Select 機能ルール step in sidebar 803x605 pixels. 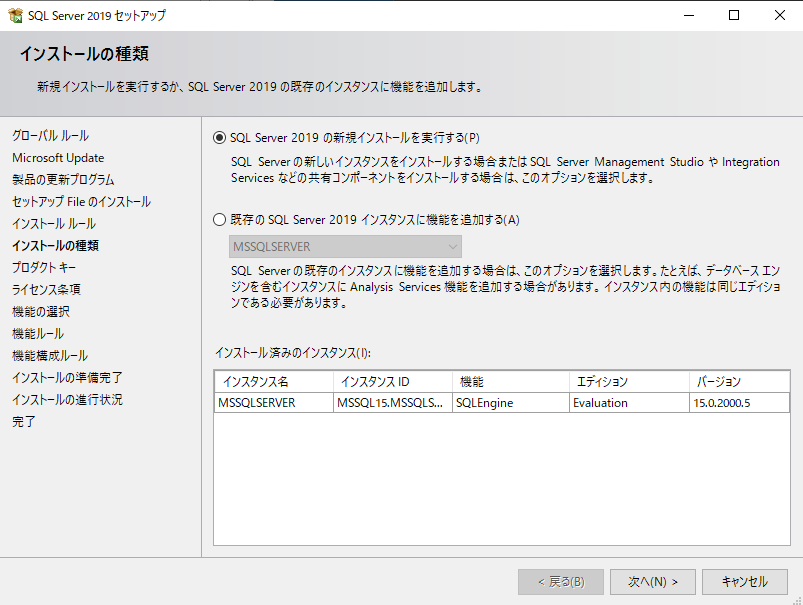[38, 333]
